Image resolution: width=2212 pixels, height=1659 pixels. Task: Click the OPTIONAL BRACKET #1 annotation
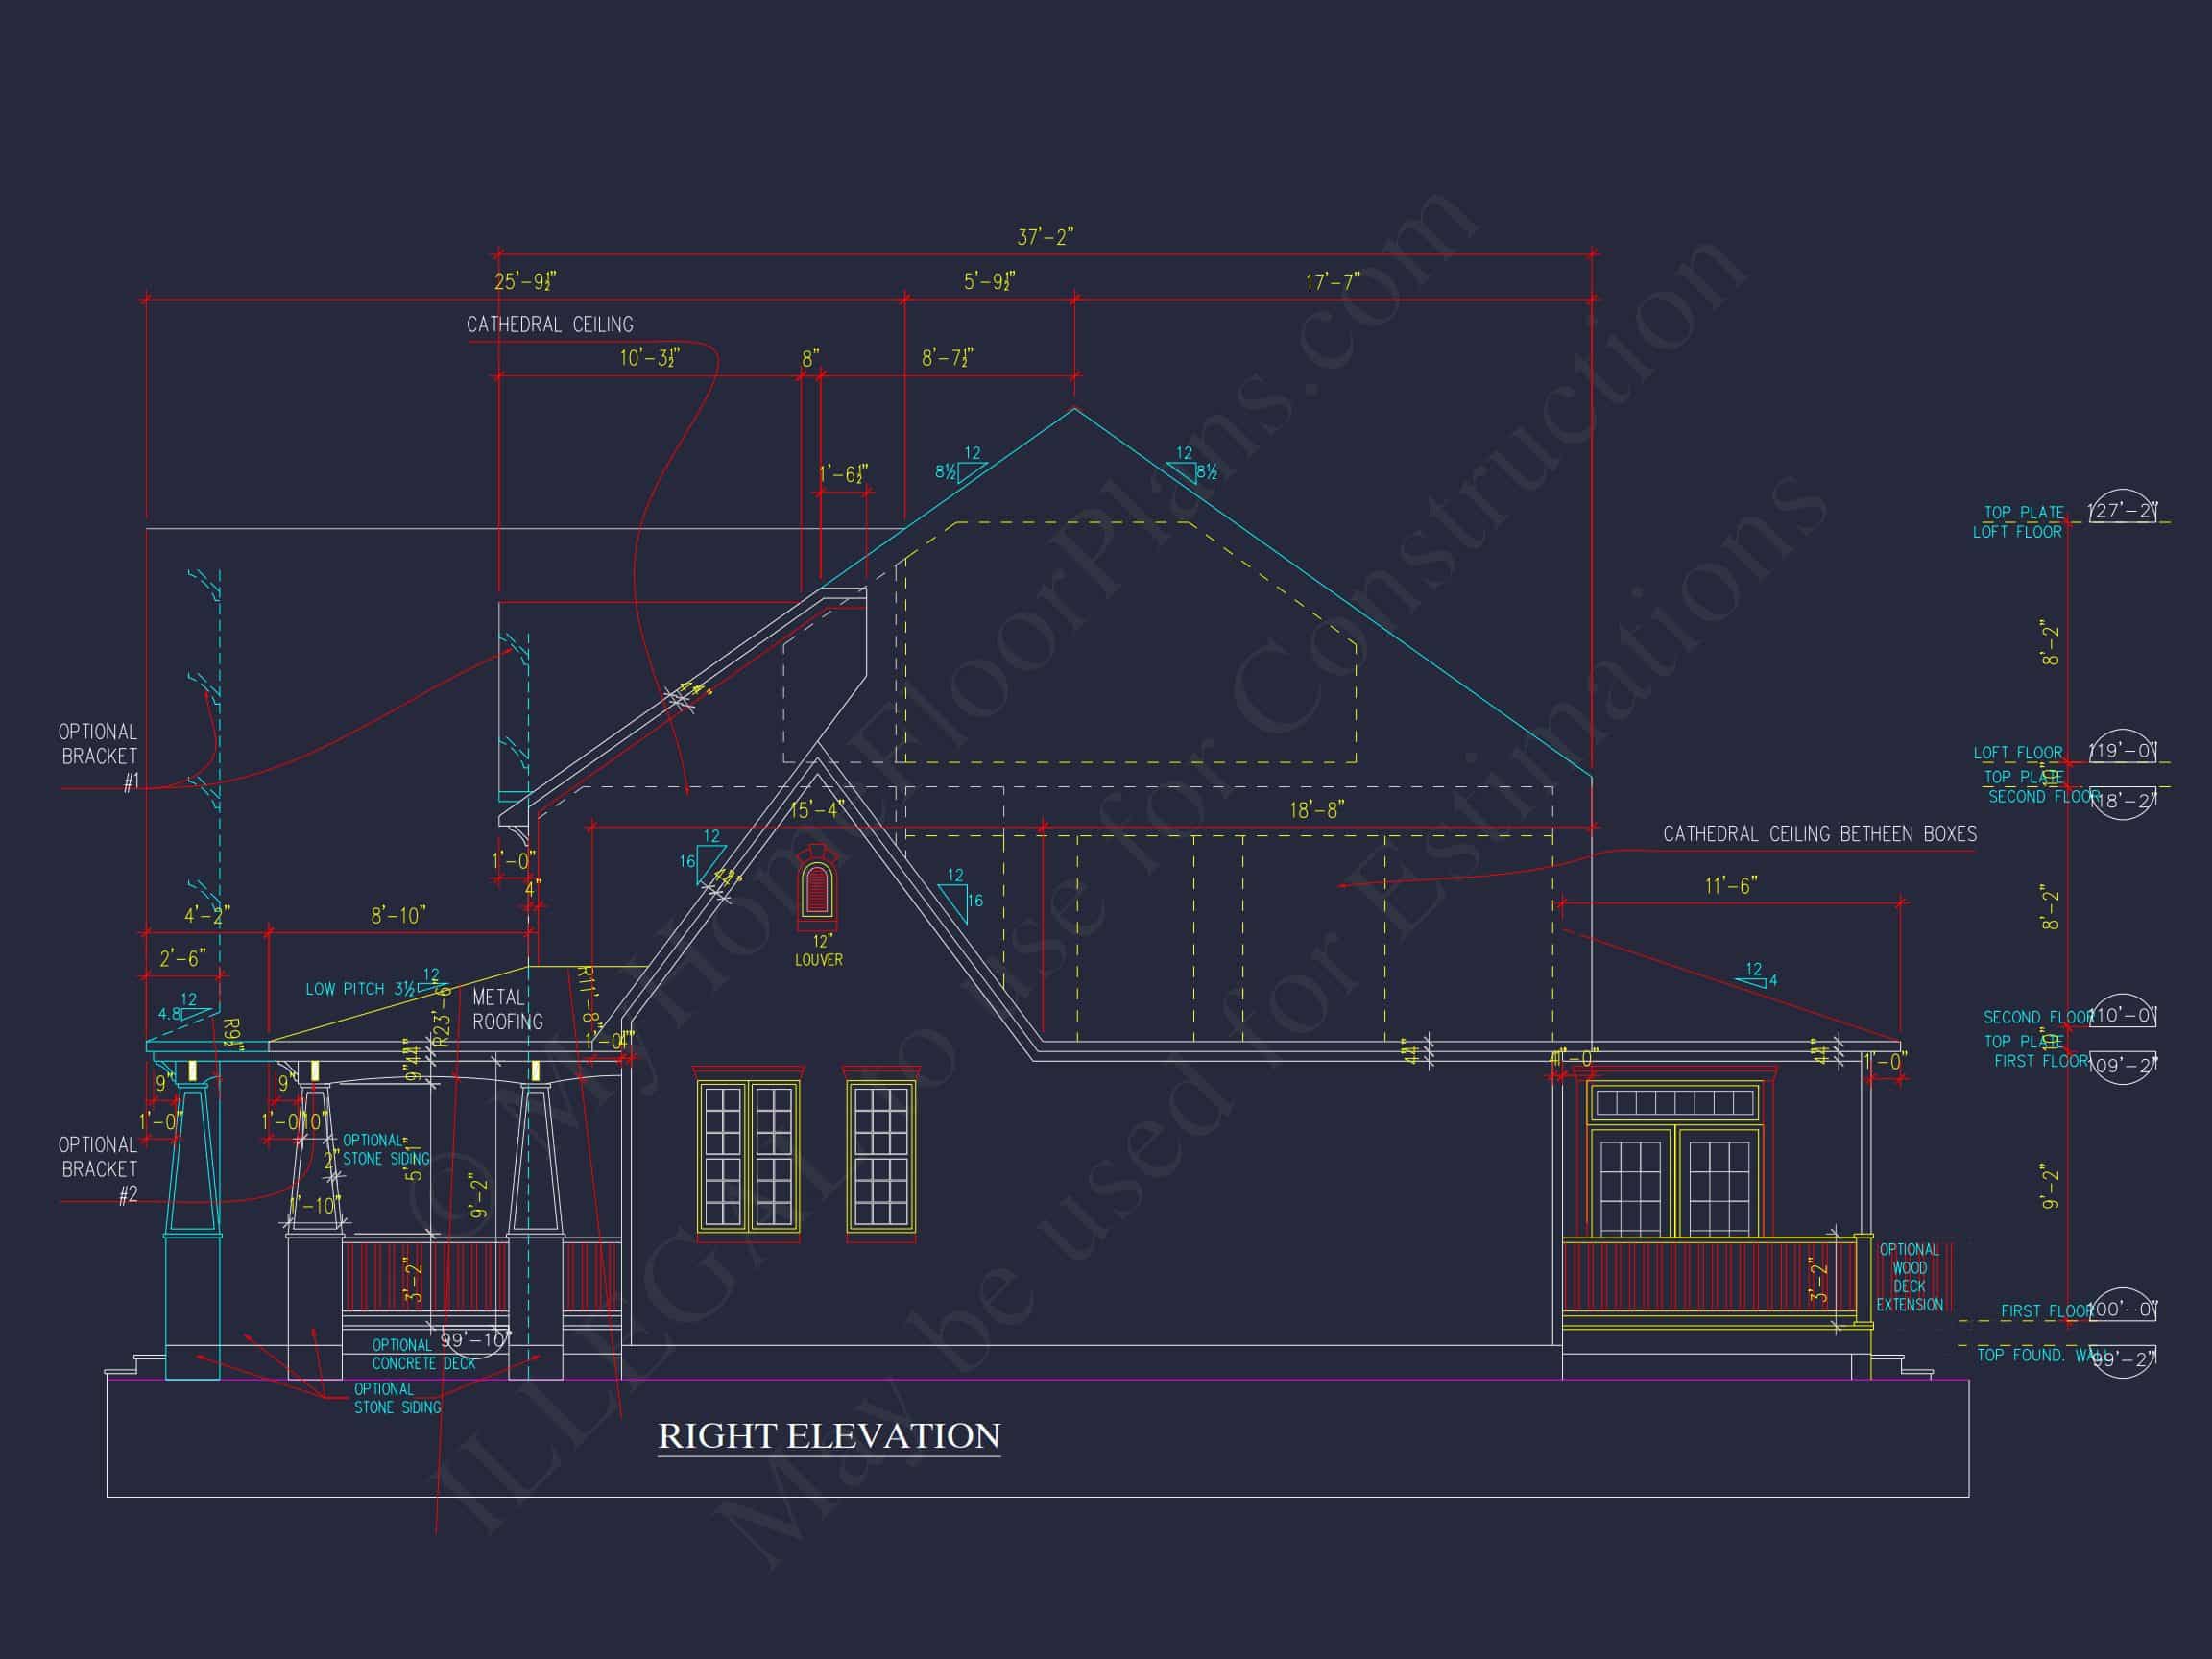tap(98, 756)
